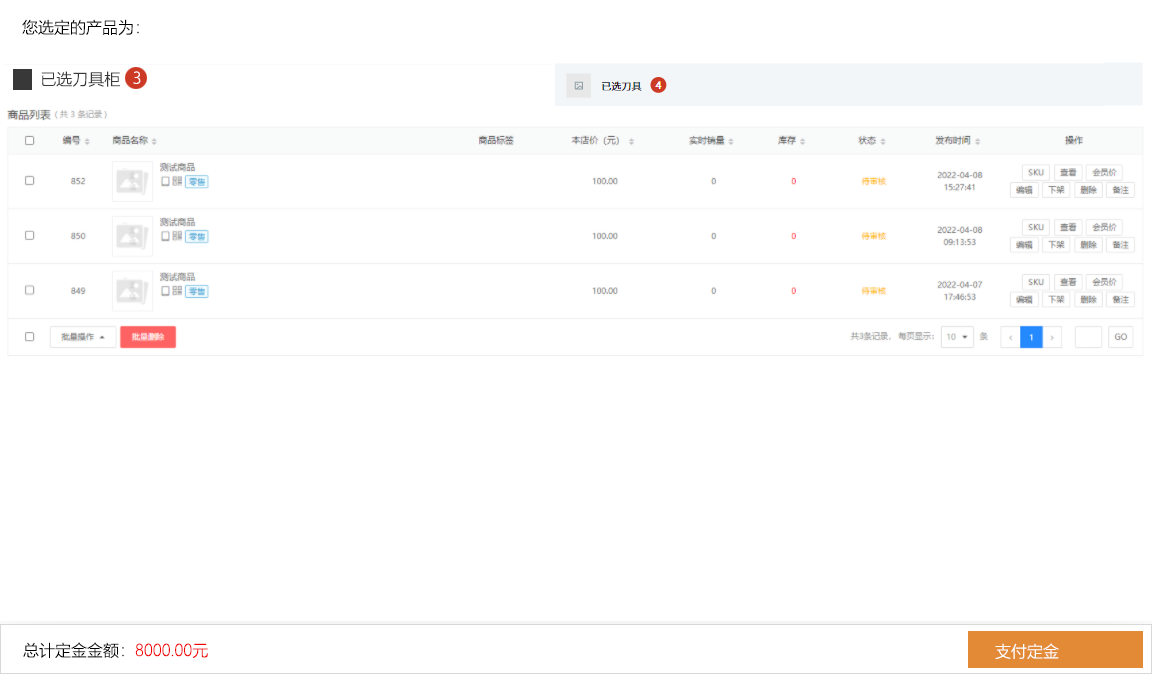1152x674 pixels.
Task: Click the orange 支付定金 button
Action: pyautogui.click(x=1054, y=650)
